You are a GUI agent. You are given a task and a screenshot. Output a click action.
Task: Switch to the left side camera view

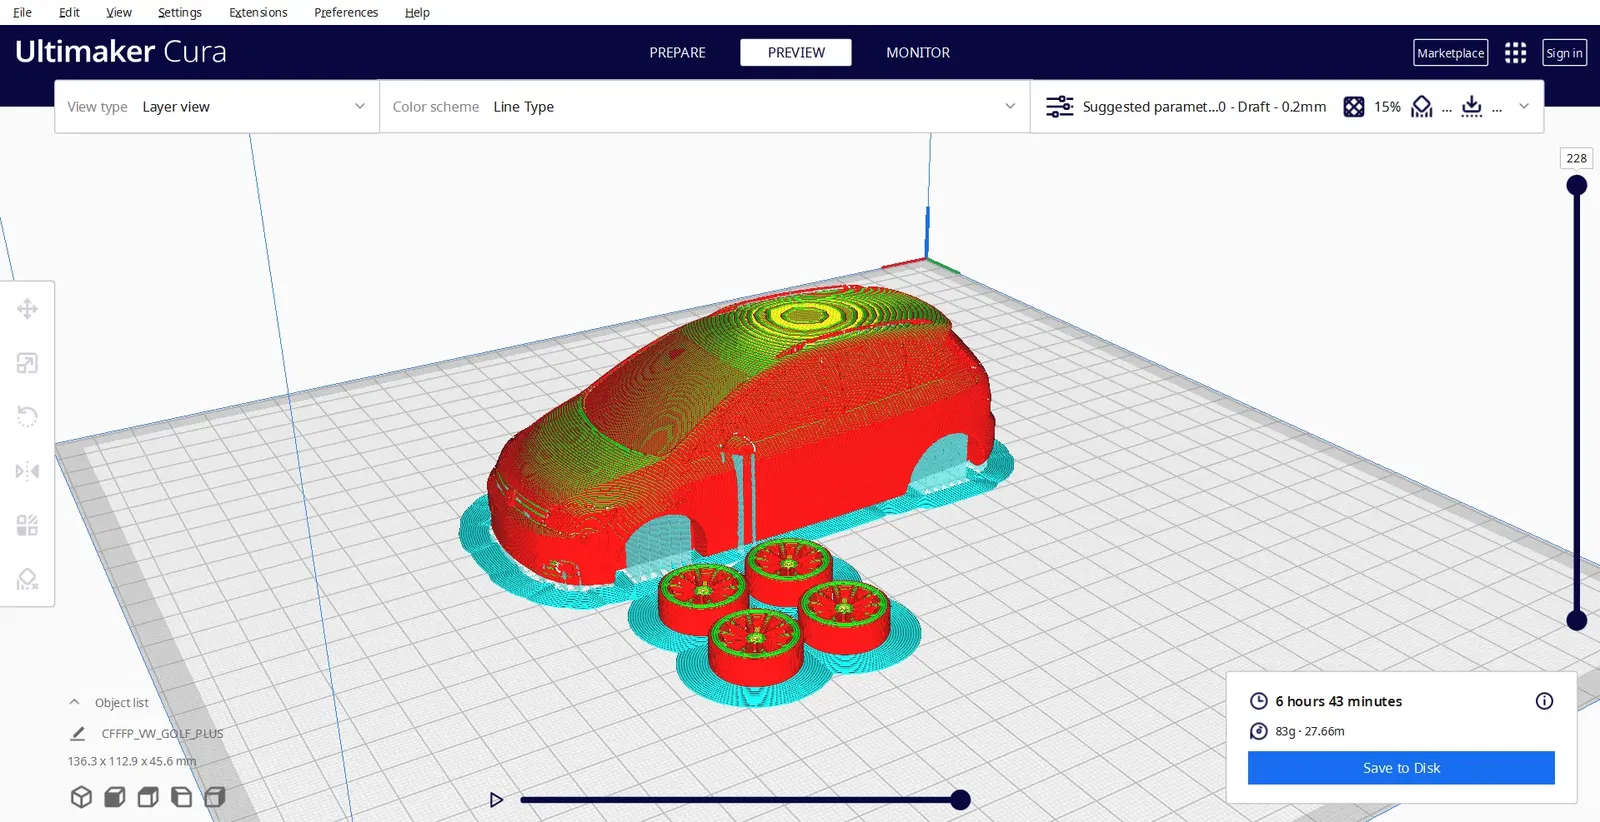pos(181,797)
